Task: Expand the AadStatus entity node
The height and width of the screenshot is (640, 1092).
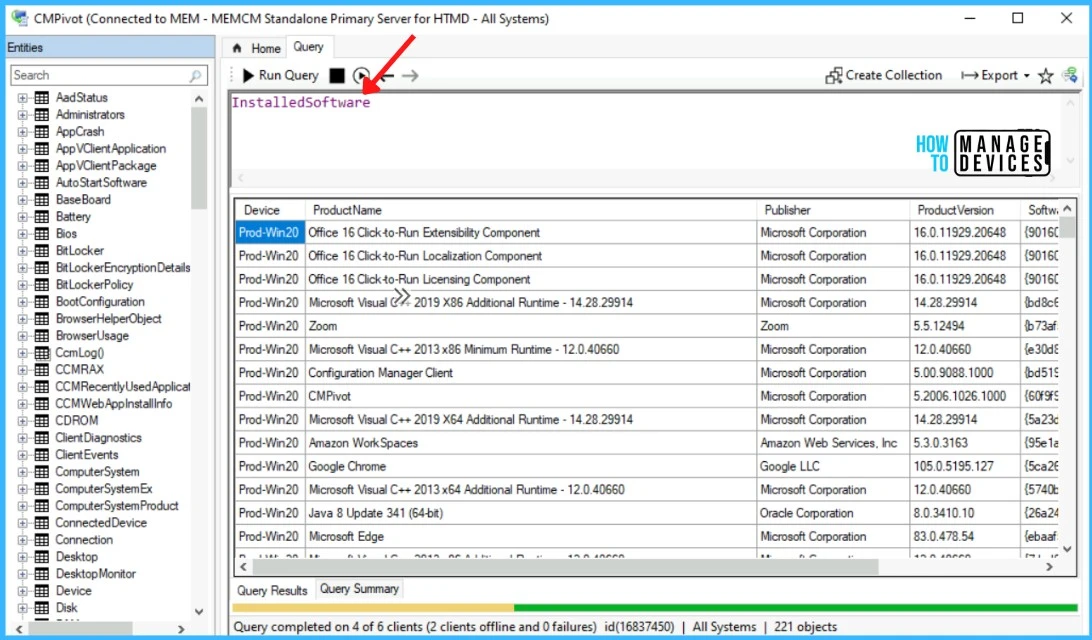Action: coord(22,97)
